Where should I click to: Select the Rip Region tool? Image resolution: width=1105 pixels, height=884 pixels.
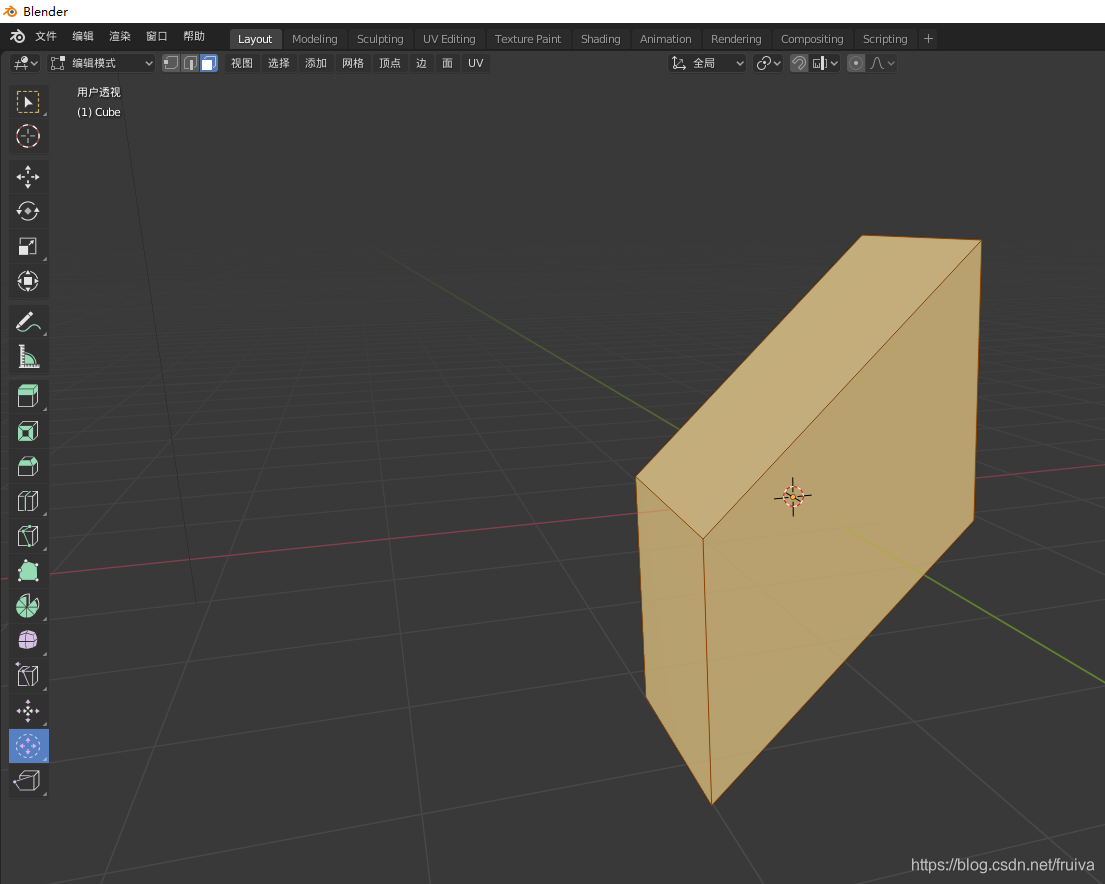28,780
